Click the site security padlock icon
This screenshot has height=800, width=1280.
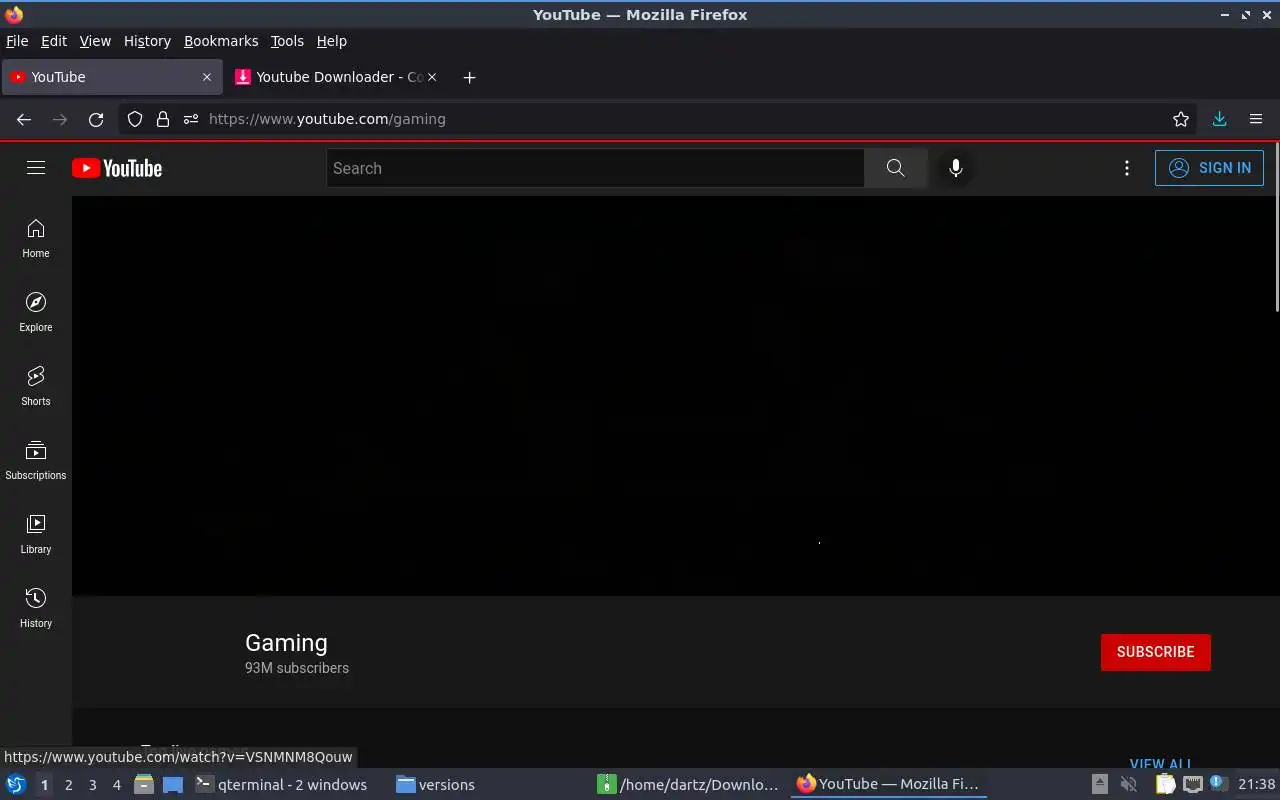(x=163, y=119)
